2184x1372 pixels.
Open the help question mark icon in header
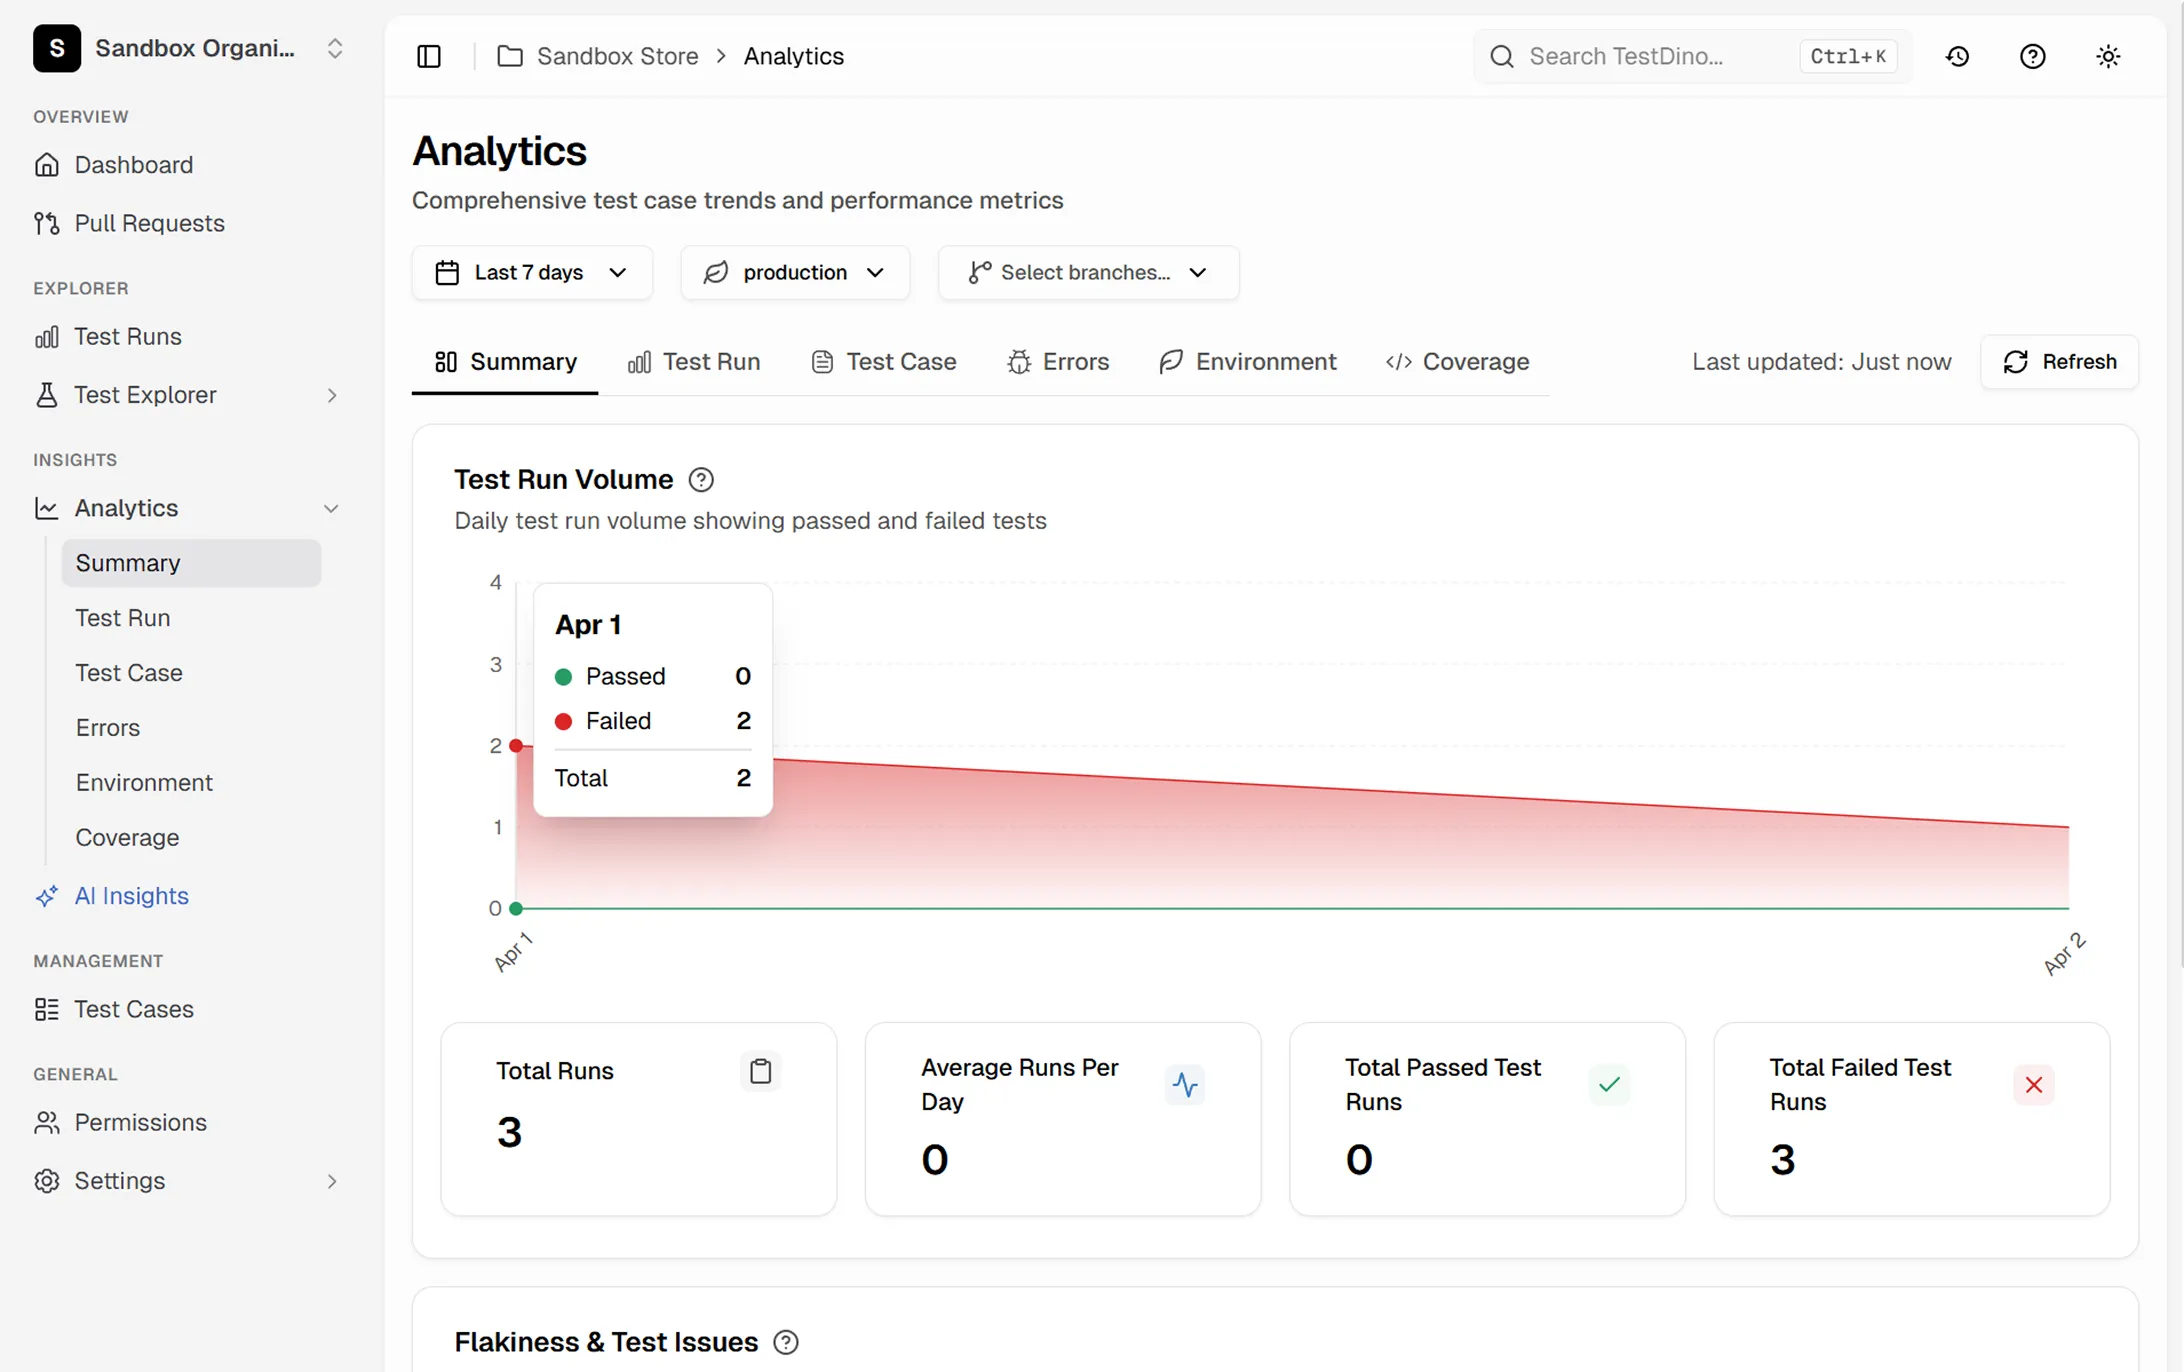[2032, 56]
